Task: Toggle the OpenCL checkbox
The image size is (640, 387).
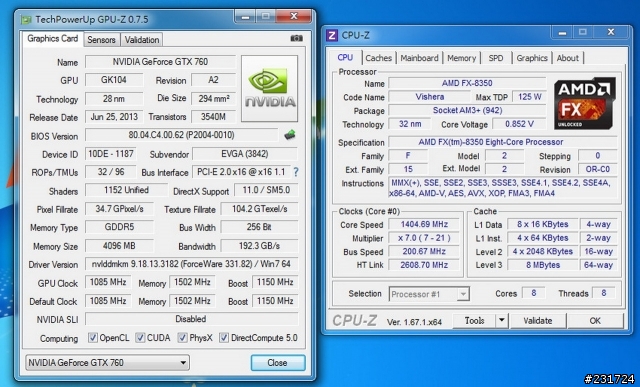Action: click(x=93, y=338)
